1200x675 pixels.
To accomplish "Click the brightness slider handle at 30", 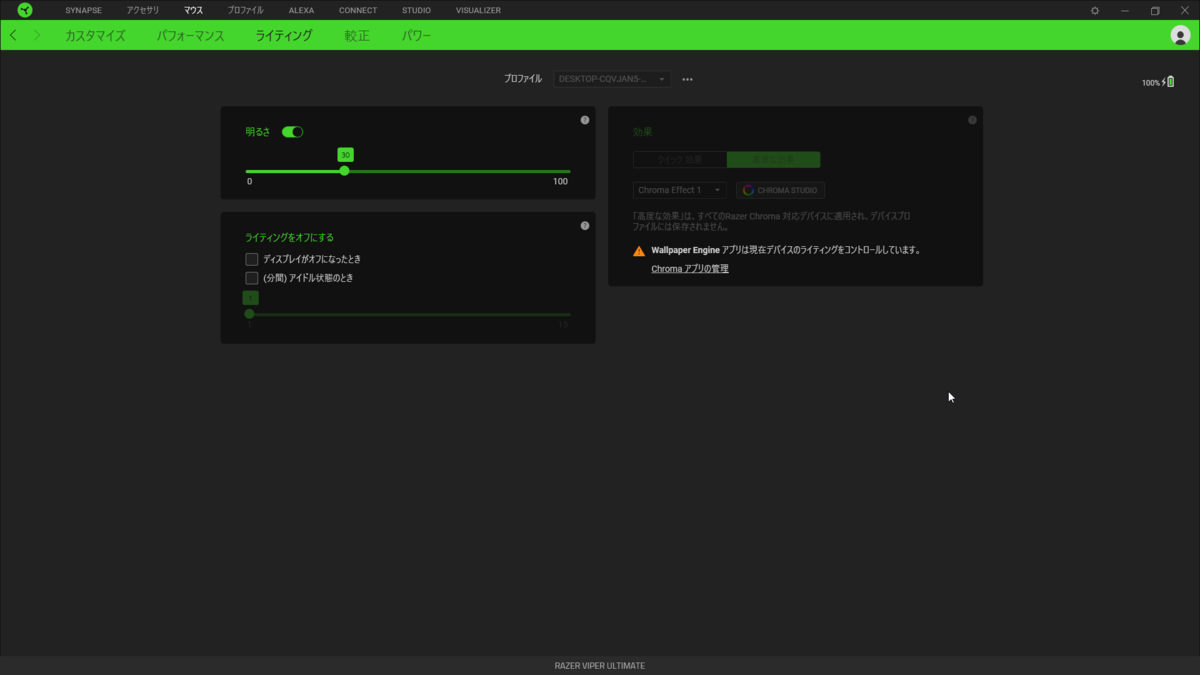I will [x=344, y=171].
